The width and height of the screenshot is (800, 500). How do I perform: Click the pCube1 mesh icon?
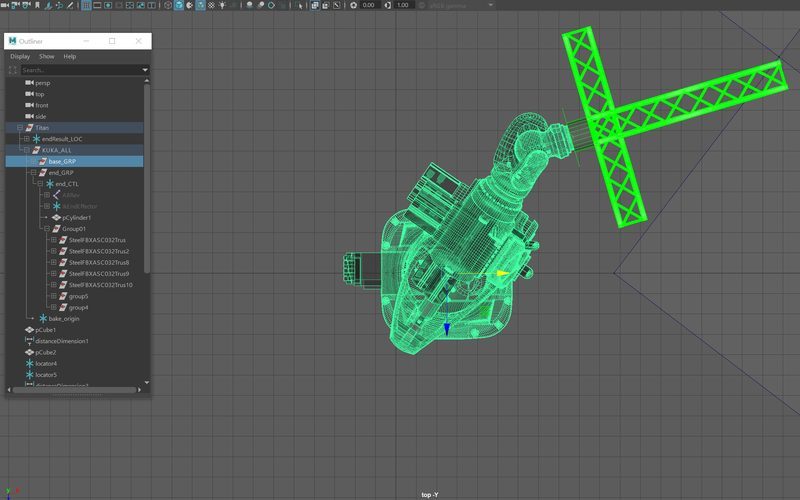click(x=30, y=330)
